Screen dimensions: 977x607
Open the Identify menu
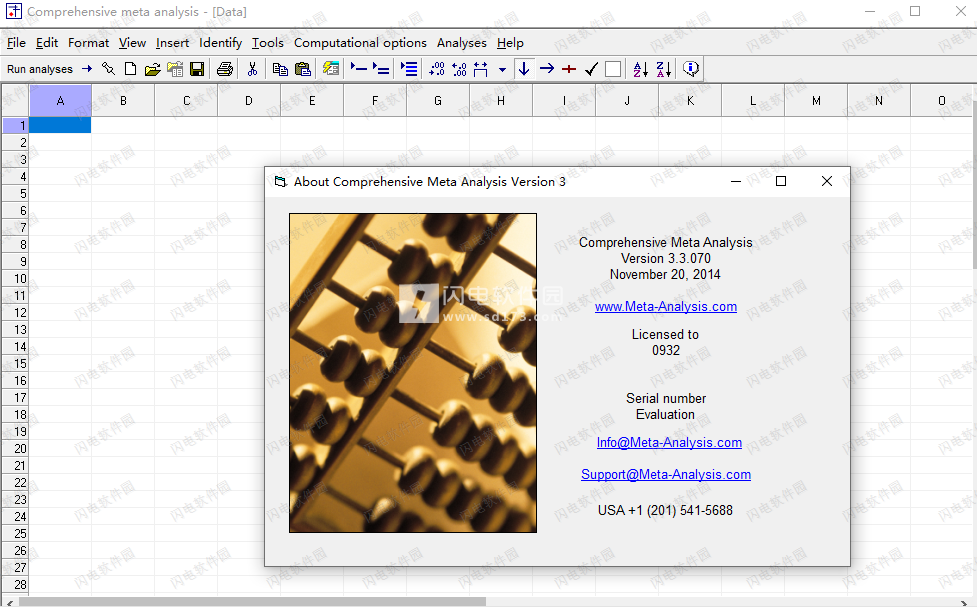221,42
